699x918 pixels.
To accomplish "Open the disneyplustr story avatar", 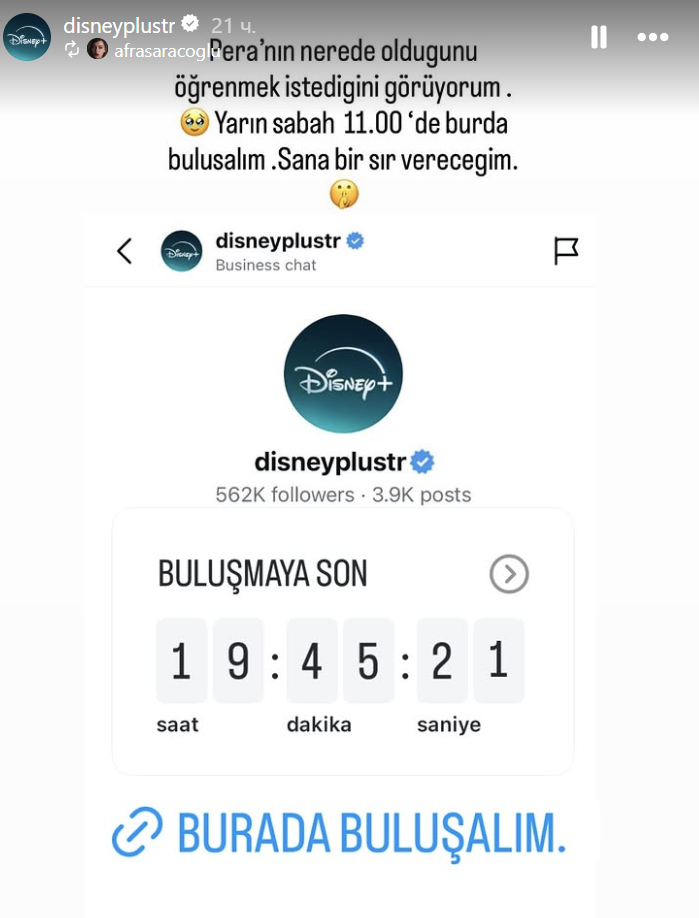I will coord(27,37).
